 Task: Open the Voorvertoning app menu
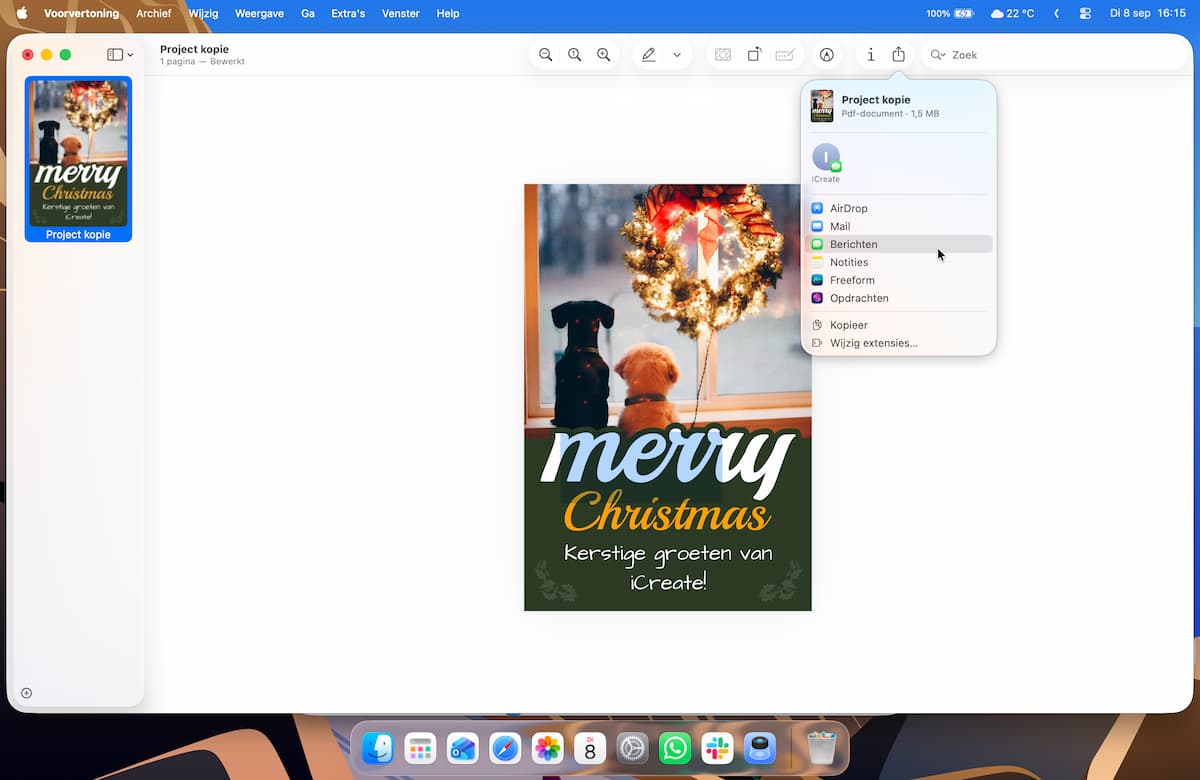coord(82,14)
